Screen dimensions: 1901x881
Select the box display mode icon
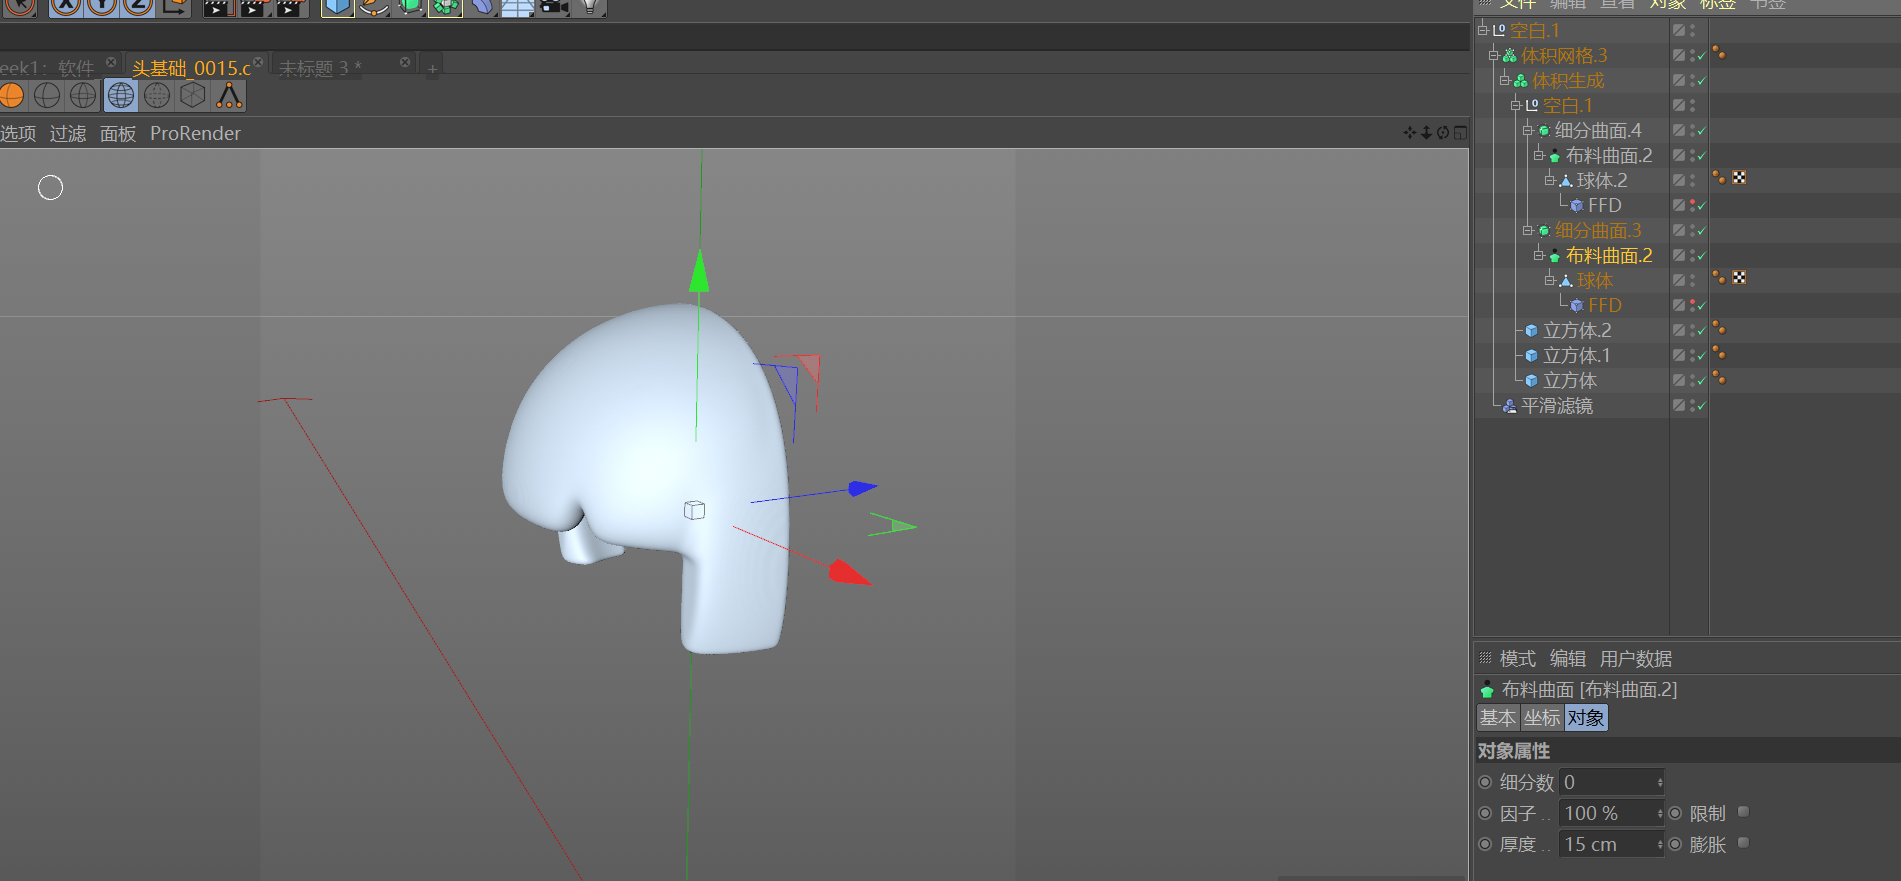[193, 95]
